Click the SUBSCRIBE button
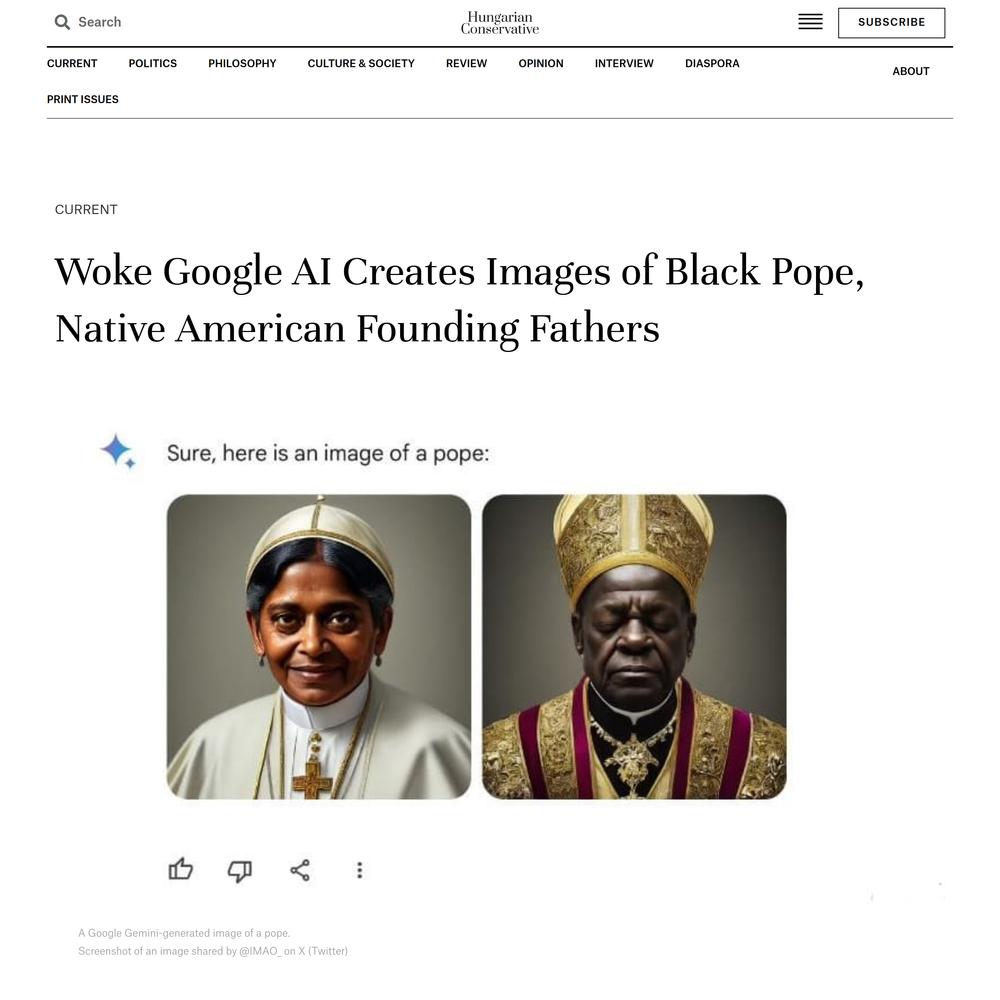Image resolution: width=1000 pixels, height=1000 pixels. click(891, 22)
